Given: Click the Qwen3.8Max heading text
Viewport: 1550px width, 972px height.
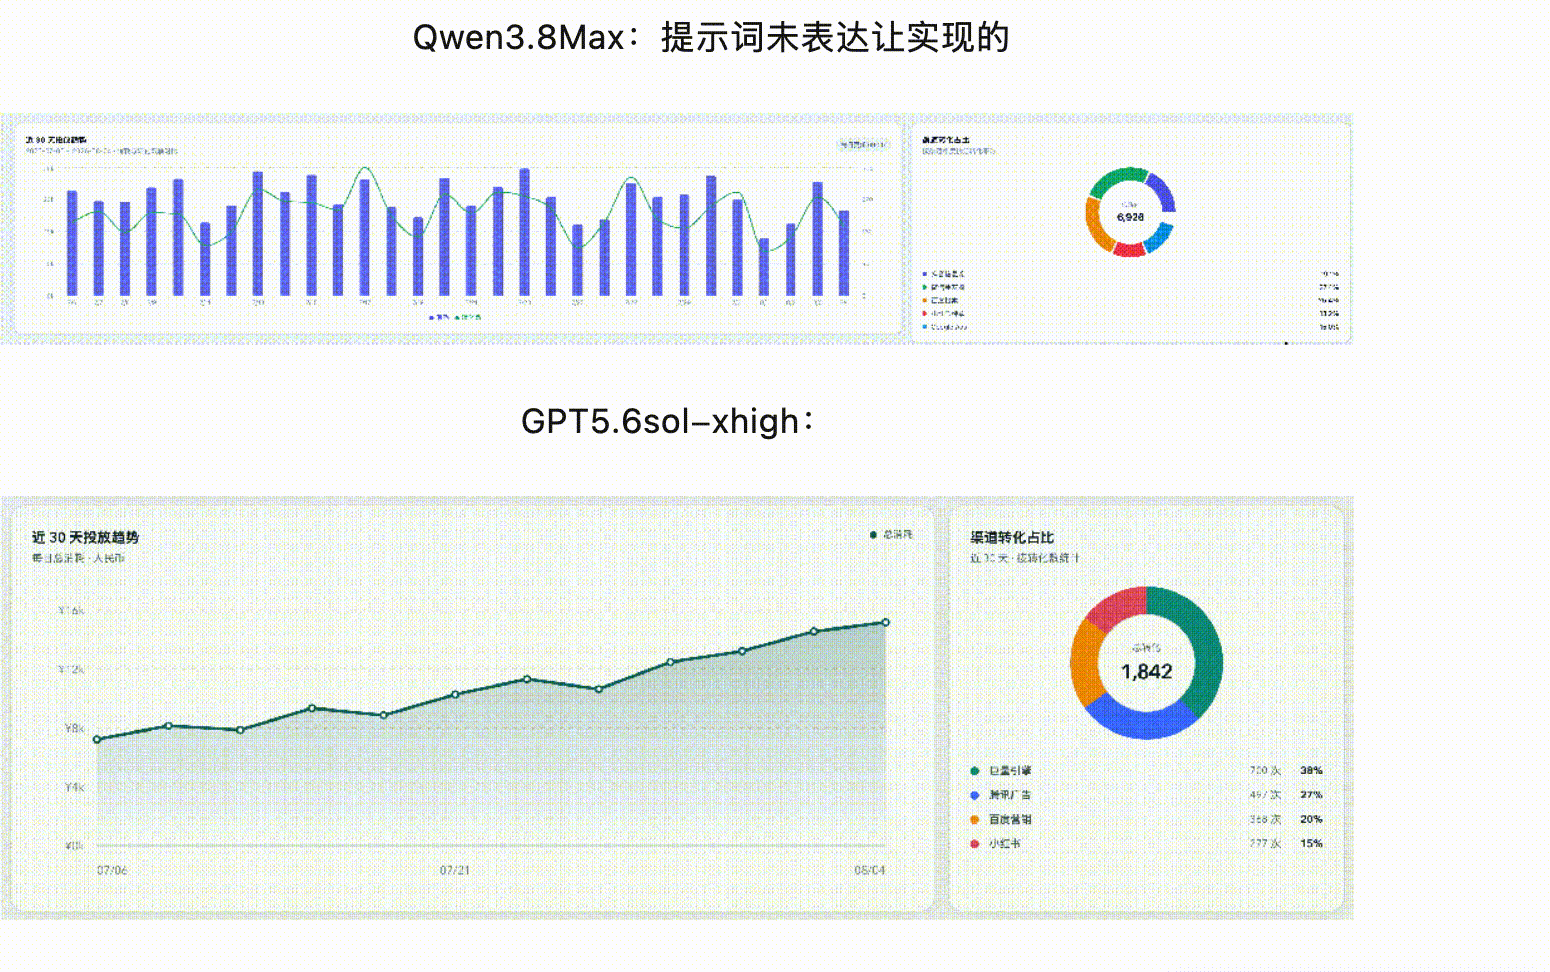Looking at the screenshot, I should [711, 38].
